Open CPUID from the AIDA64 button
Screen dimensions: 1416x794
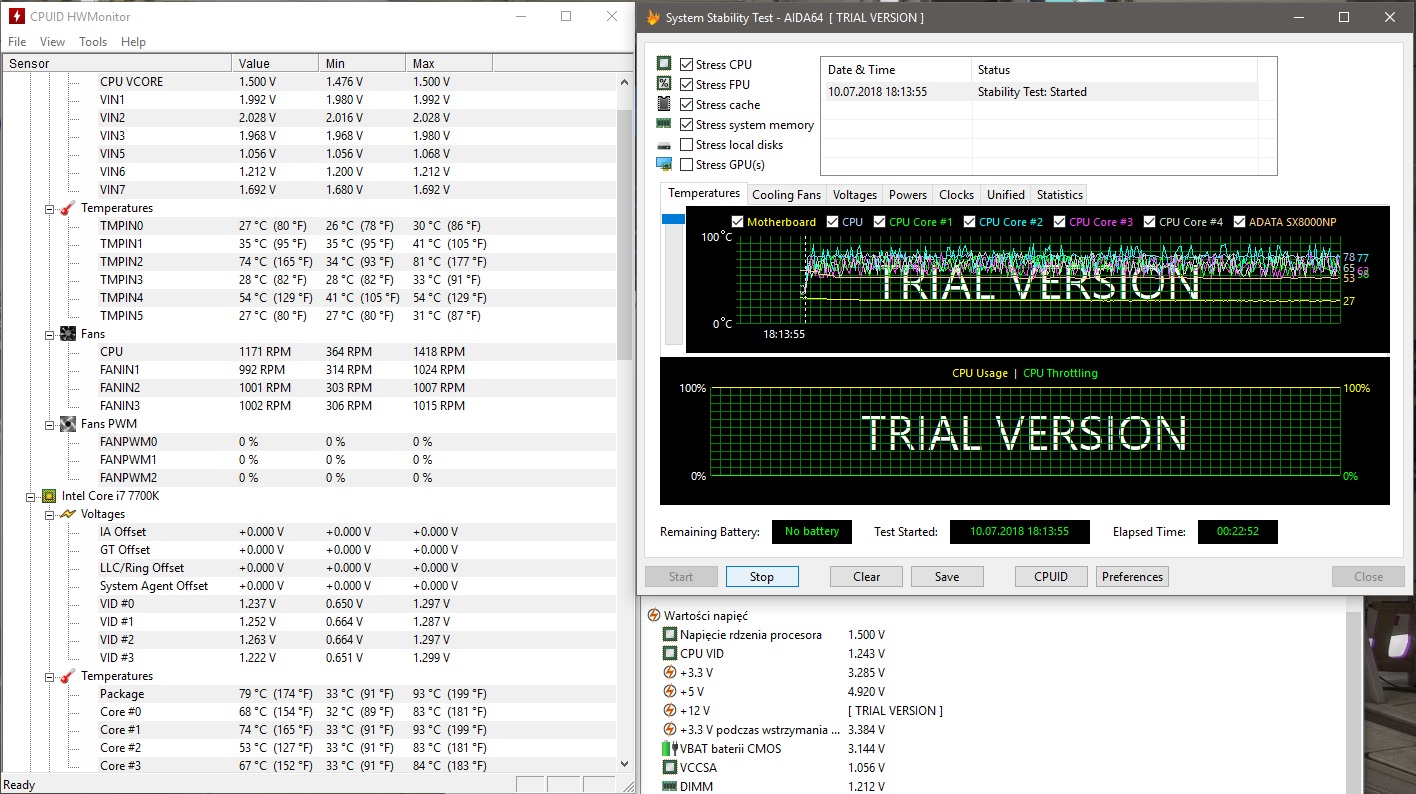click(x=1051, y=577)
